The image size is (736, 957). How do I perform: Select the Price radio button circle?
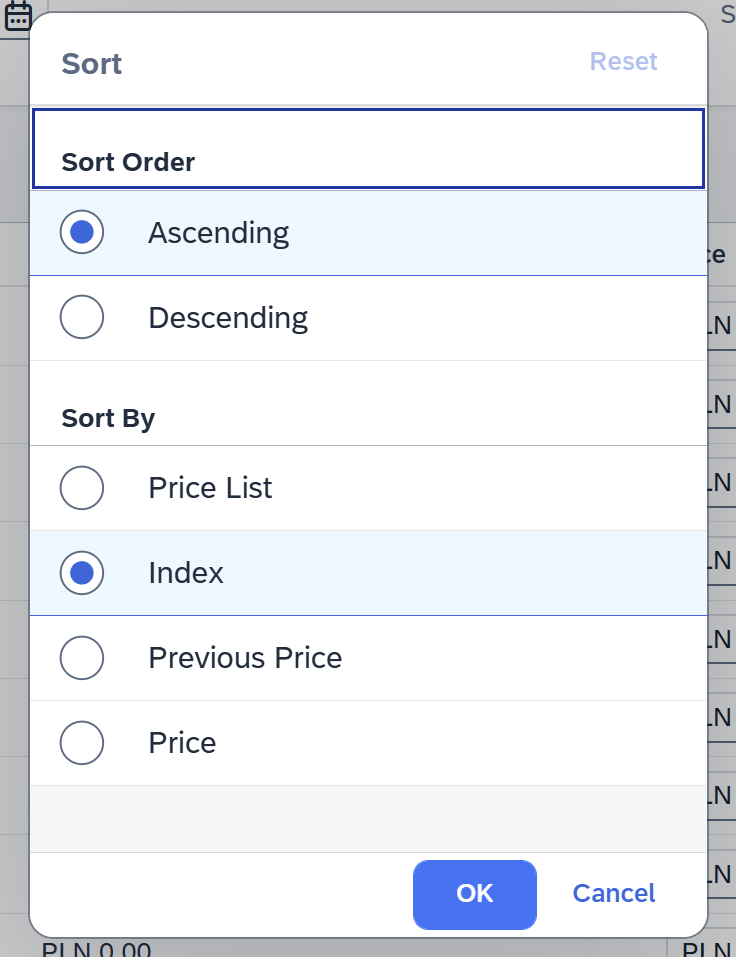(x=82, y=743)
